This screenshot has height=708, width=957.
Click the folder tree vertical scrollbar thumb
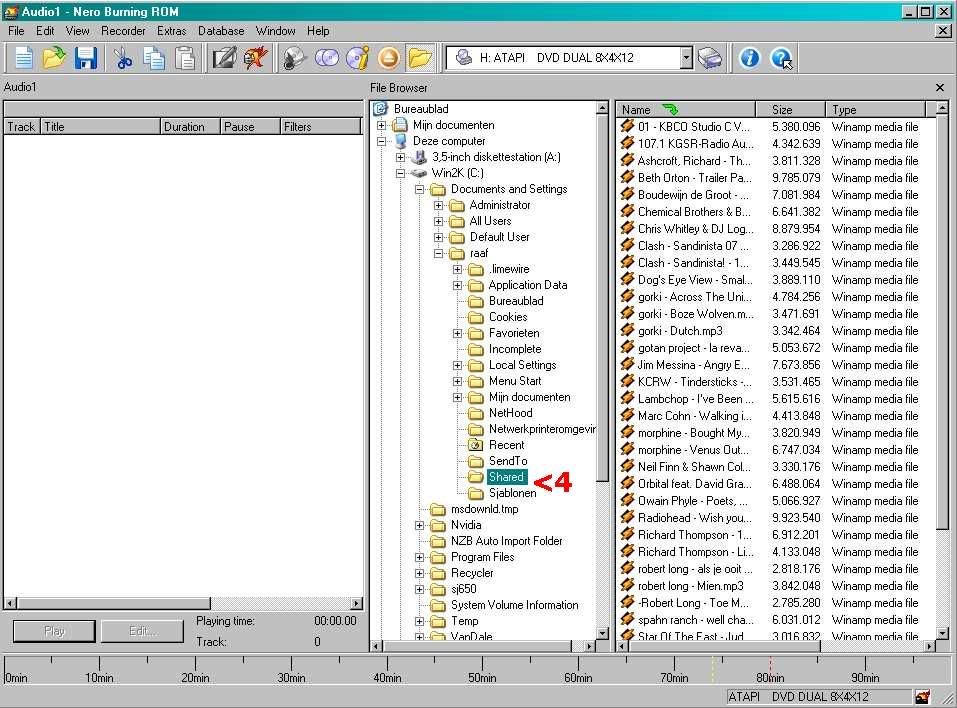click(x=602, y=298)
